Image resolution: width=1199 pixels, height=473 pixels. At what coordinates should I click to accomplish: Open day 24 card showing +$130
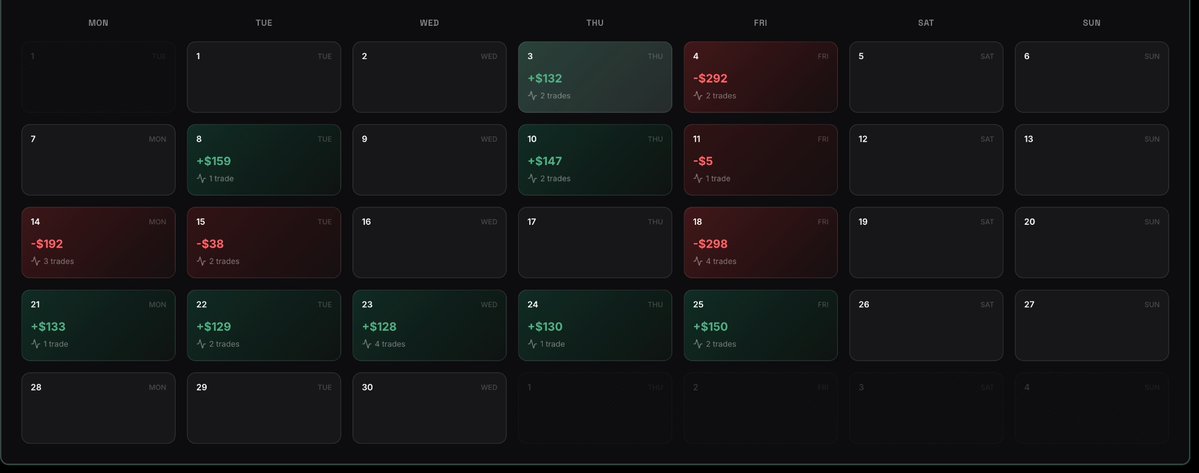pos(595,325)
